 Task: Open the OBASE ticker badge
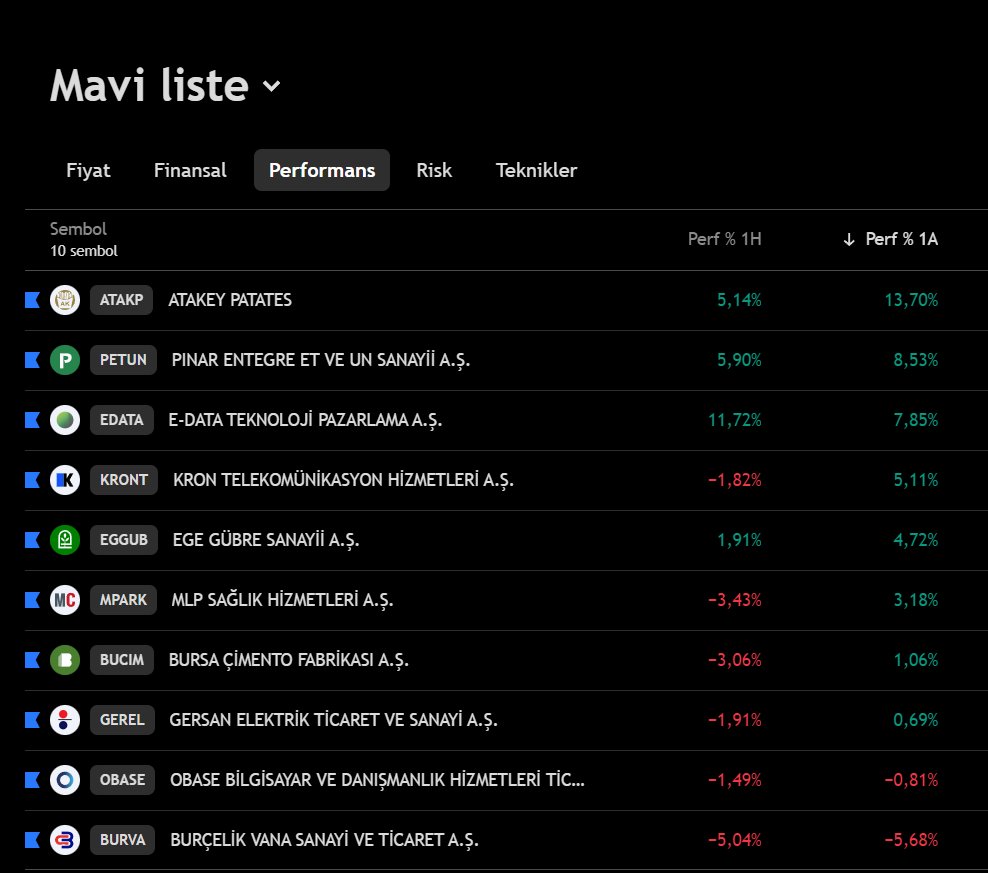(x=122, y=780)
